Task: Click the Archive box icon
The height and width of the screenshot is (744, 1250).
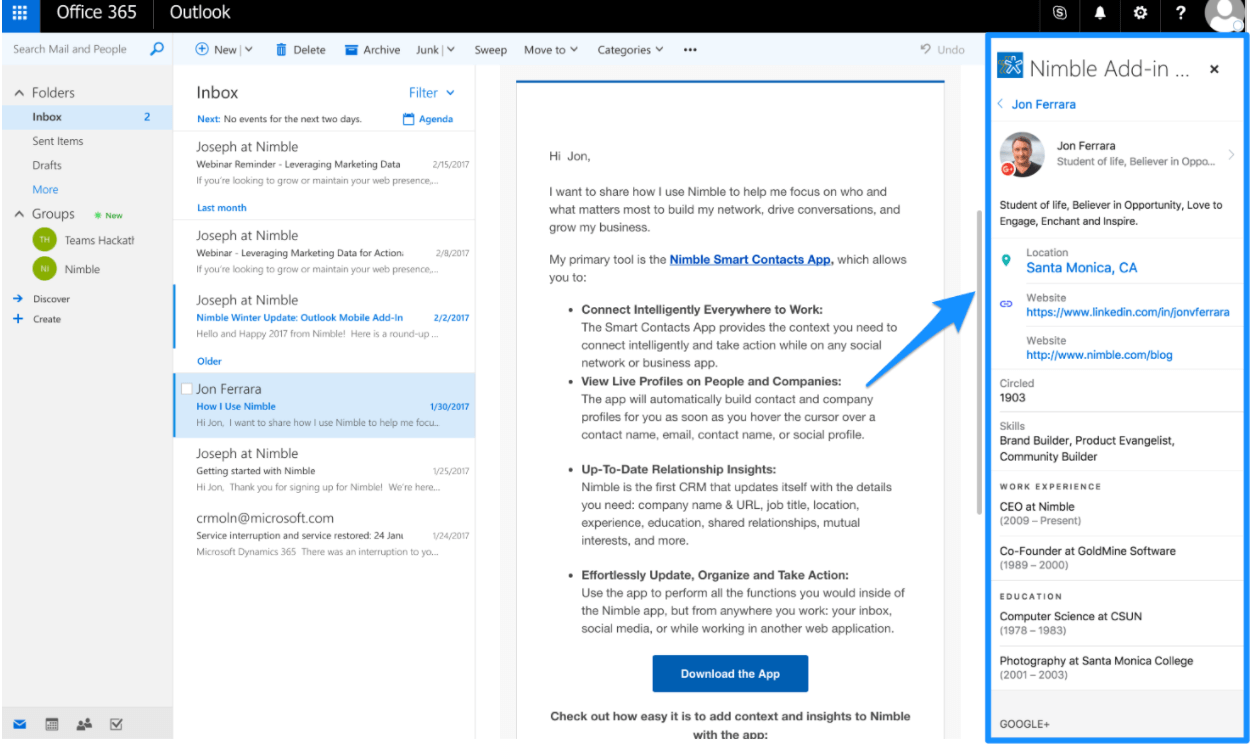Action: [x=351, y=50]
